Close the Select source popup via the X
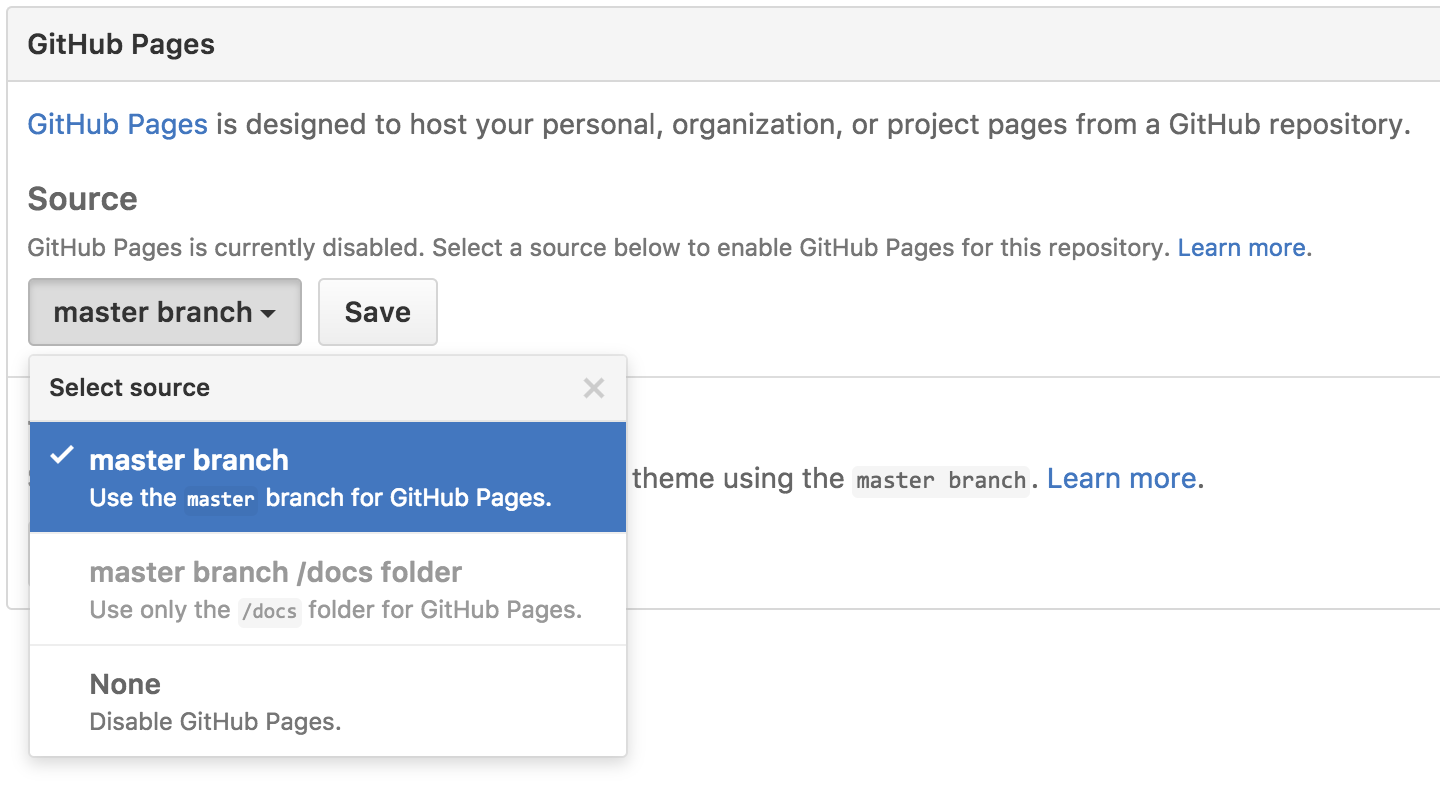This screenshot has width=1440, height=790. [x=594, y=388]
